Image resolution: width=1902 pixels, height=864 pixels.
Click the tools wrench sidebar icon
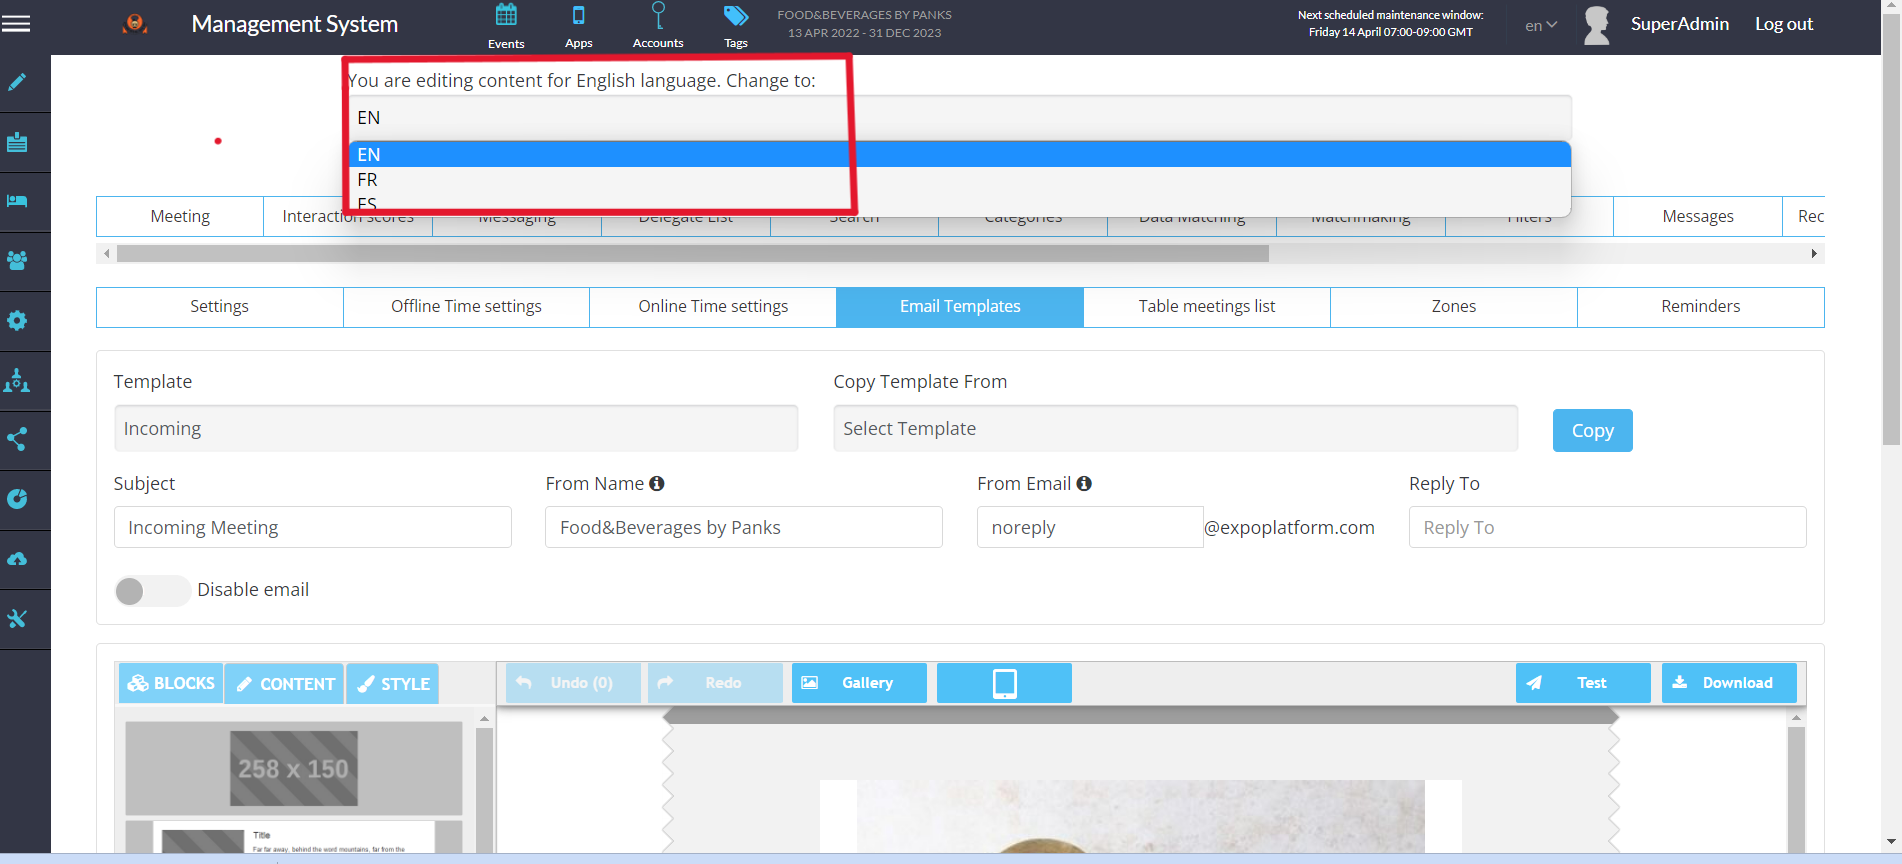[17, 619]
